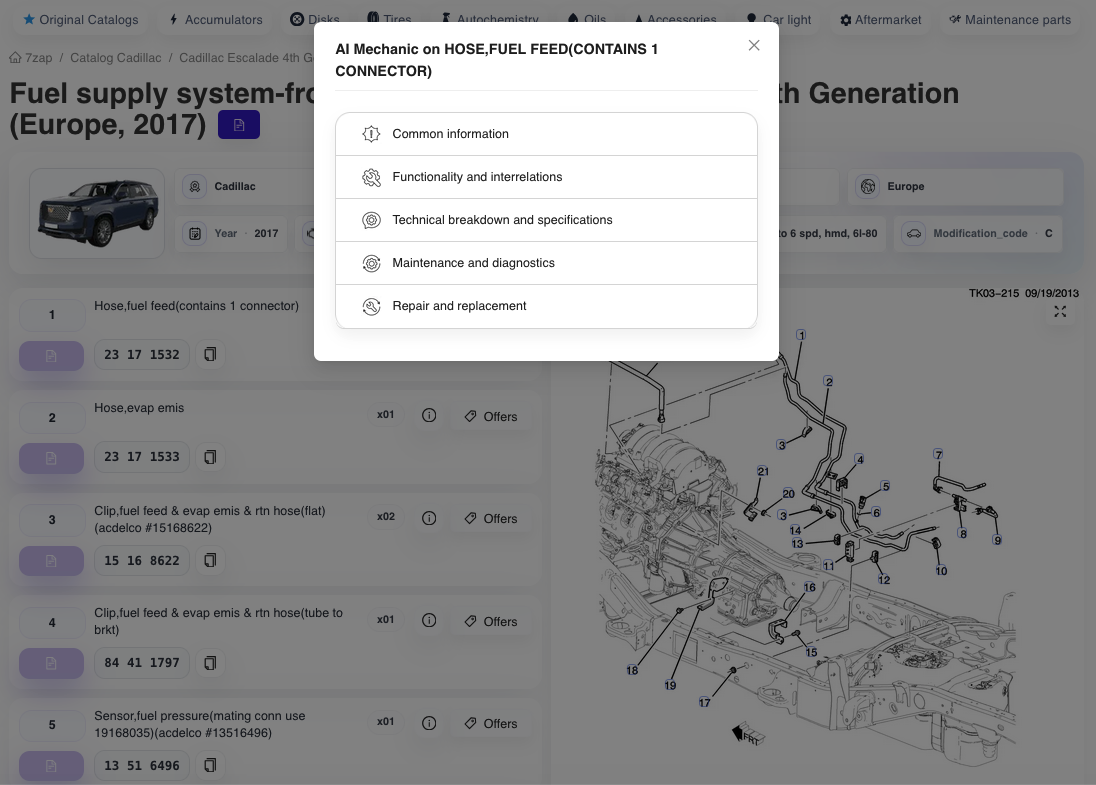1096x785 pixels.
Task: Open Accumulators category
Action: coord(216,20)
